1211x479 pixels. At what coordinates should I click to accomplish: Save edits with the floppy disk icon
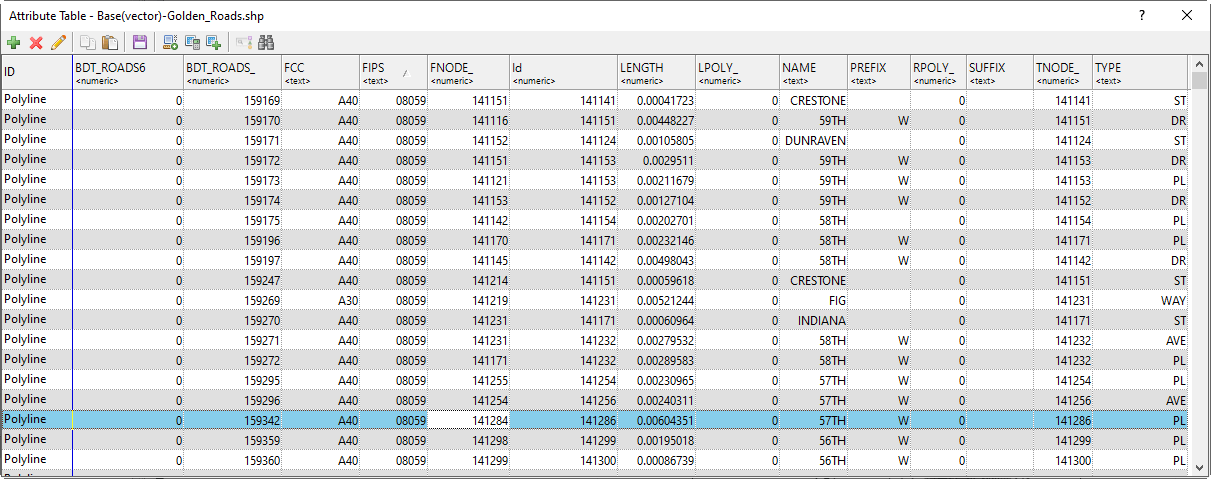click(140, 42)
